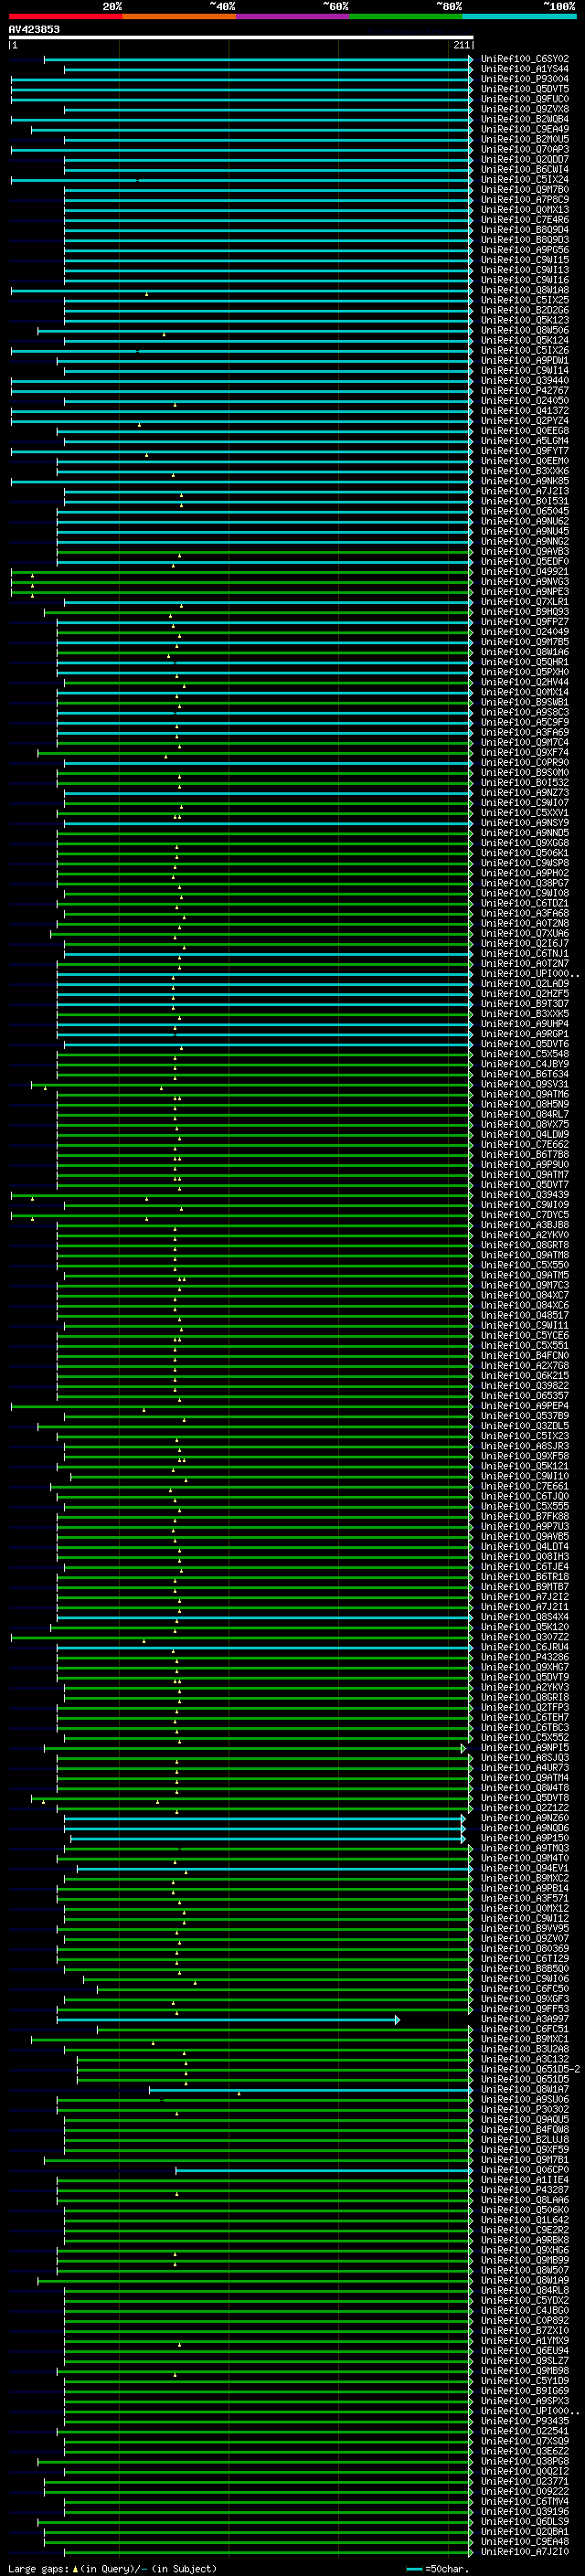The height and width of the screenshot is (2576, 585).
Task: Click the UniRef100_A9NSY9 label
Action: [x=525, y=823]
